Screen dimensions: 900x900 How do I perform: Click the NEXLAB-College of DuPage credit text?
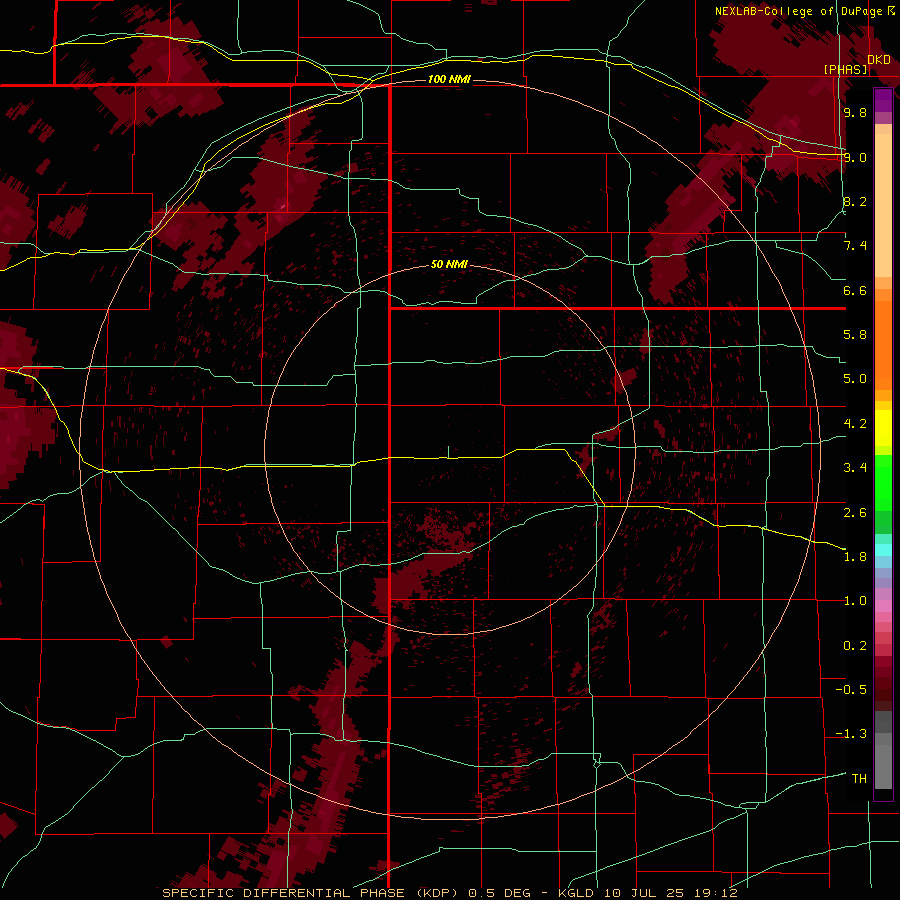798,11
